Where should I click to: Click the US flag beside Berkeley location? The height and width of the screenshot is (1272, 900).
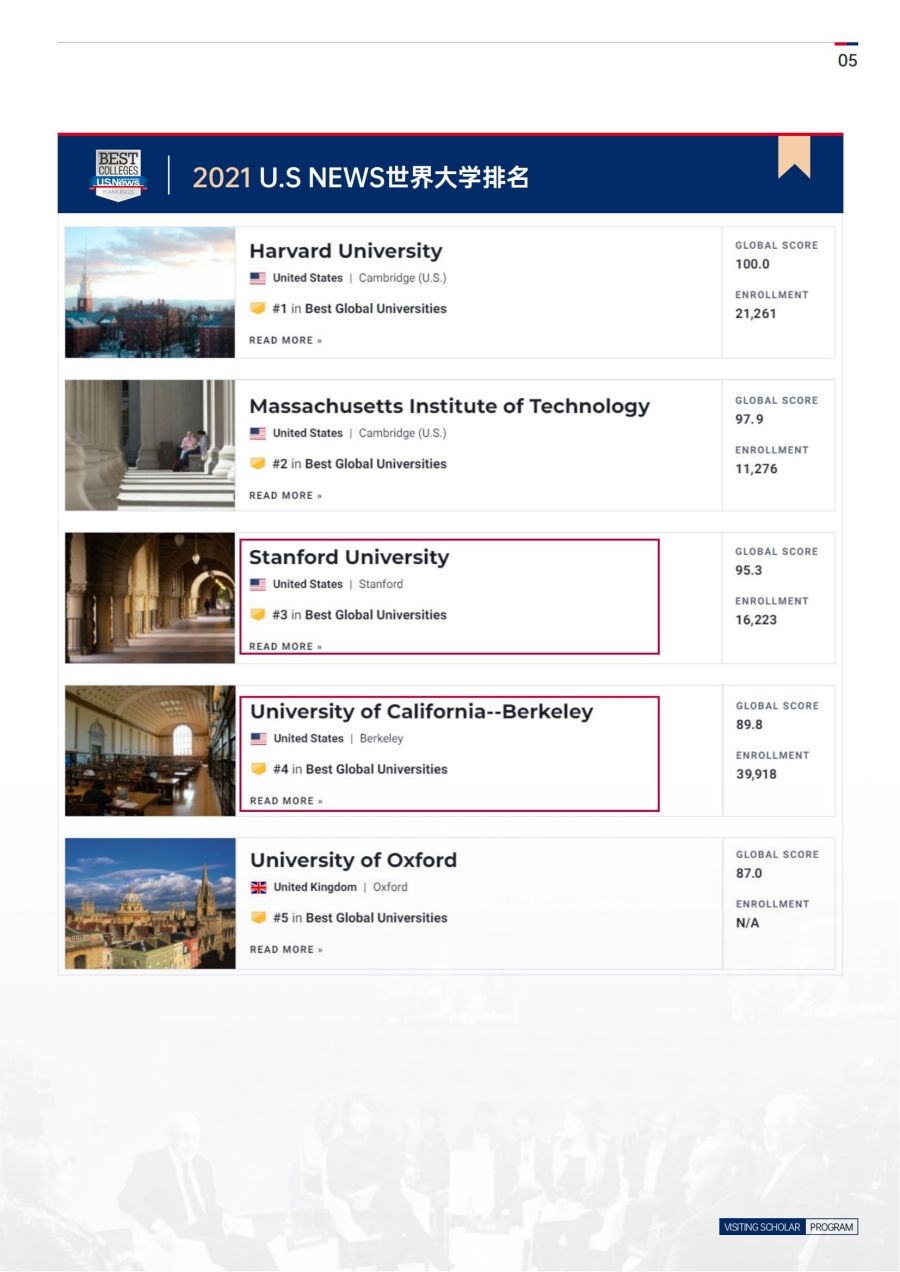[259, 738]
